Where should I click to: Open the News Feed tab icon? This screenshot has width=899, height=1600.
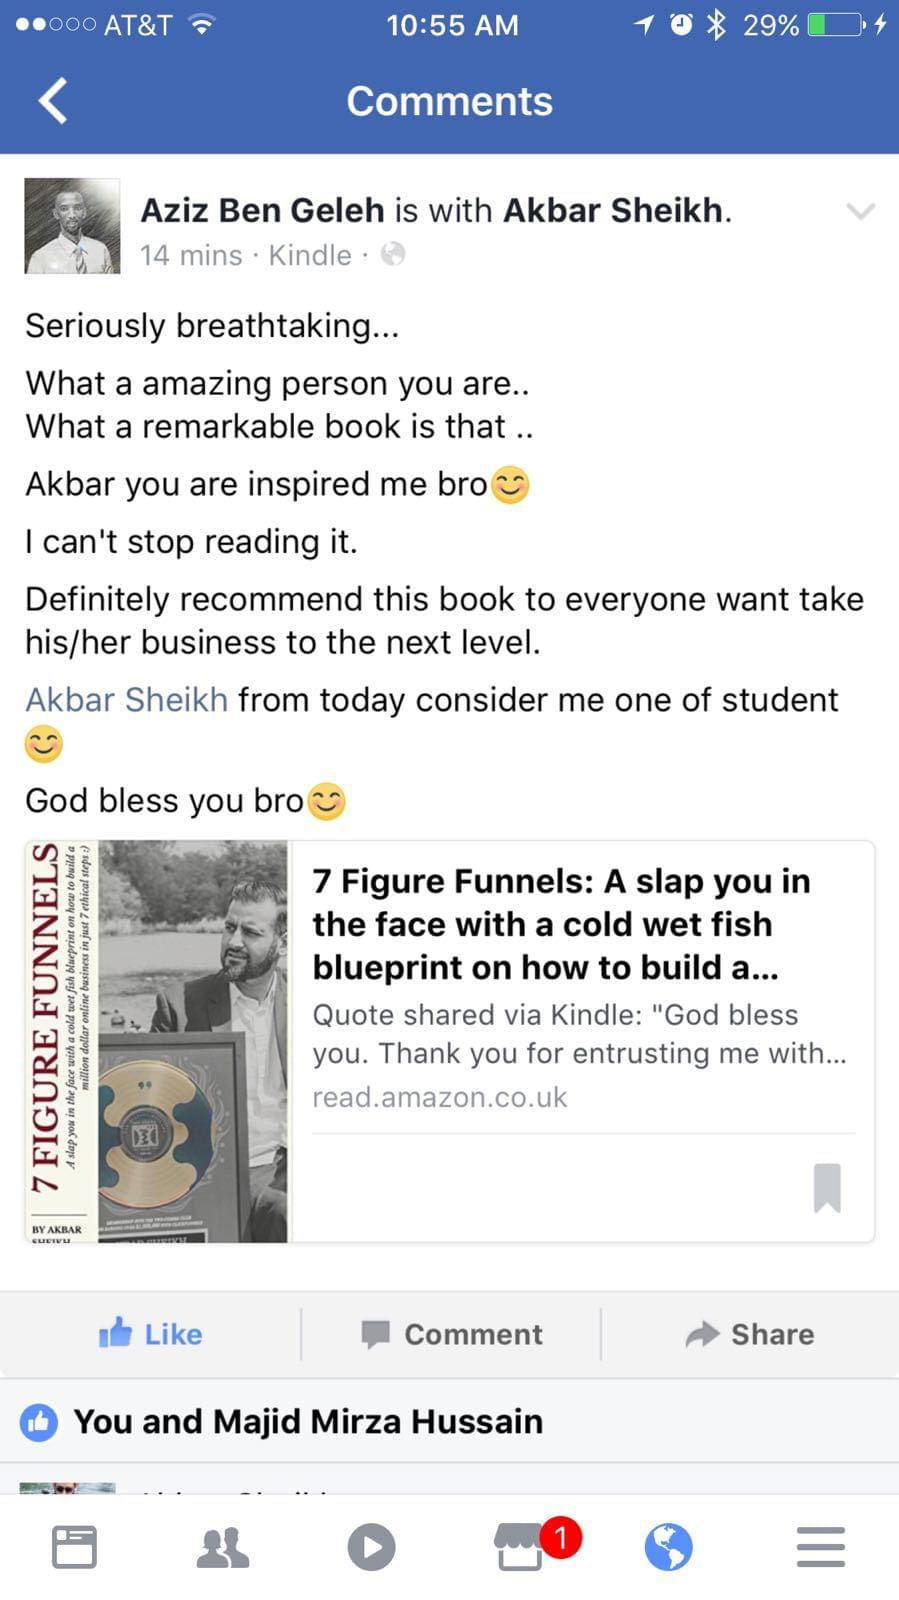(74, 1547)
